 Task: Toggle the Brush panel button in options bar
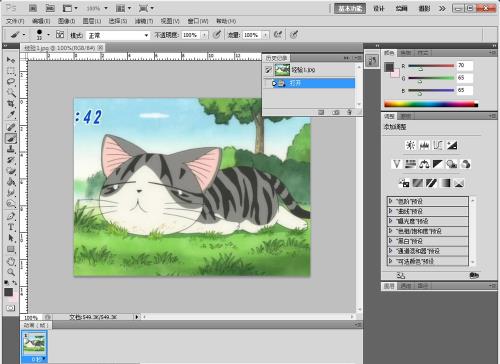pos(60,34)
